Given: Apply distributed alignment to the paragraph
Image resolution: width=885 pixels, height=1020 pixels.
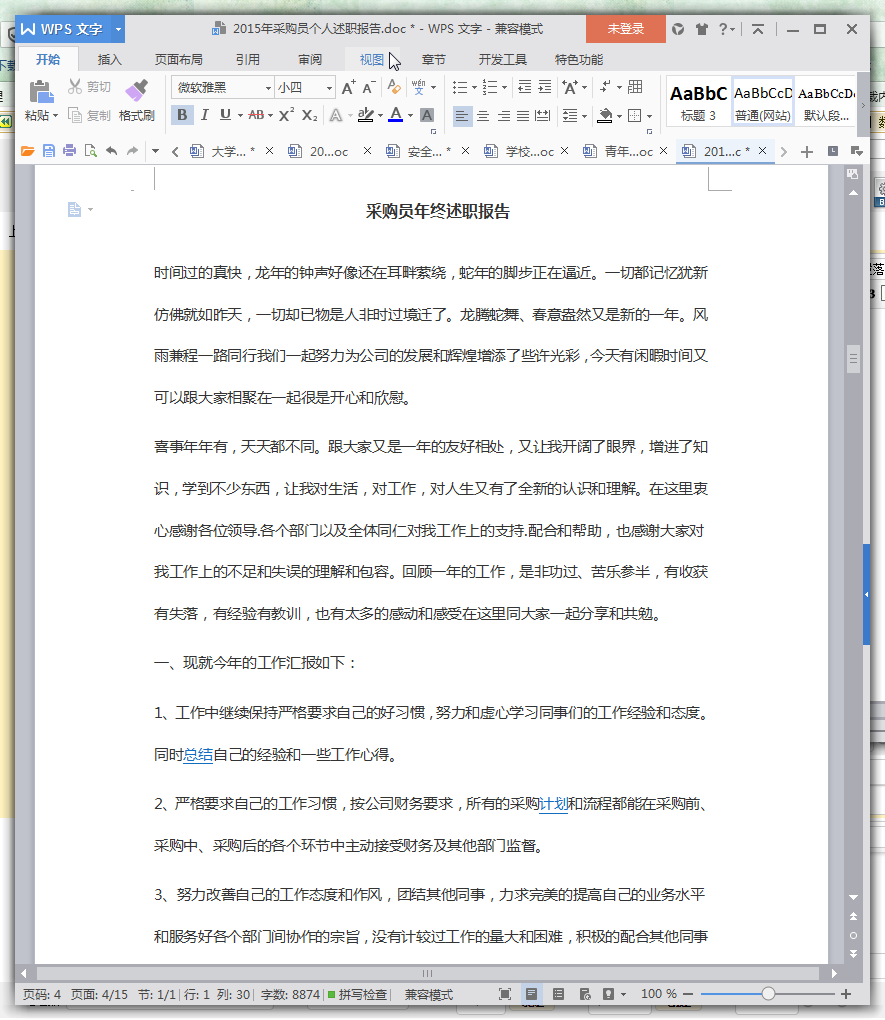Looking at the screenshot, I should (x=542, y=116).
